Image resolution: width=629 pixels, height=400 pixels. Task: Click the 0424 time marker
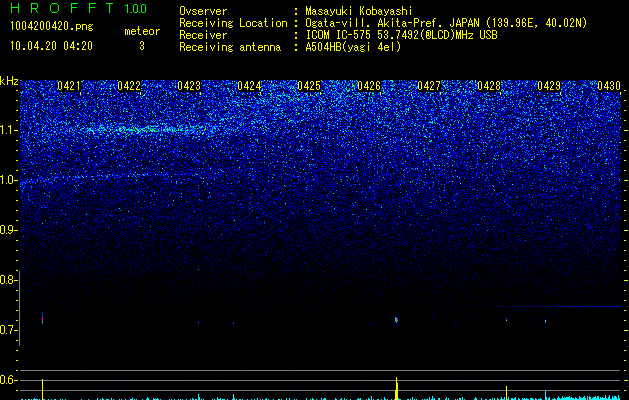point(249,85)
